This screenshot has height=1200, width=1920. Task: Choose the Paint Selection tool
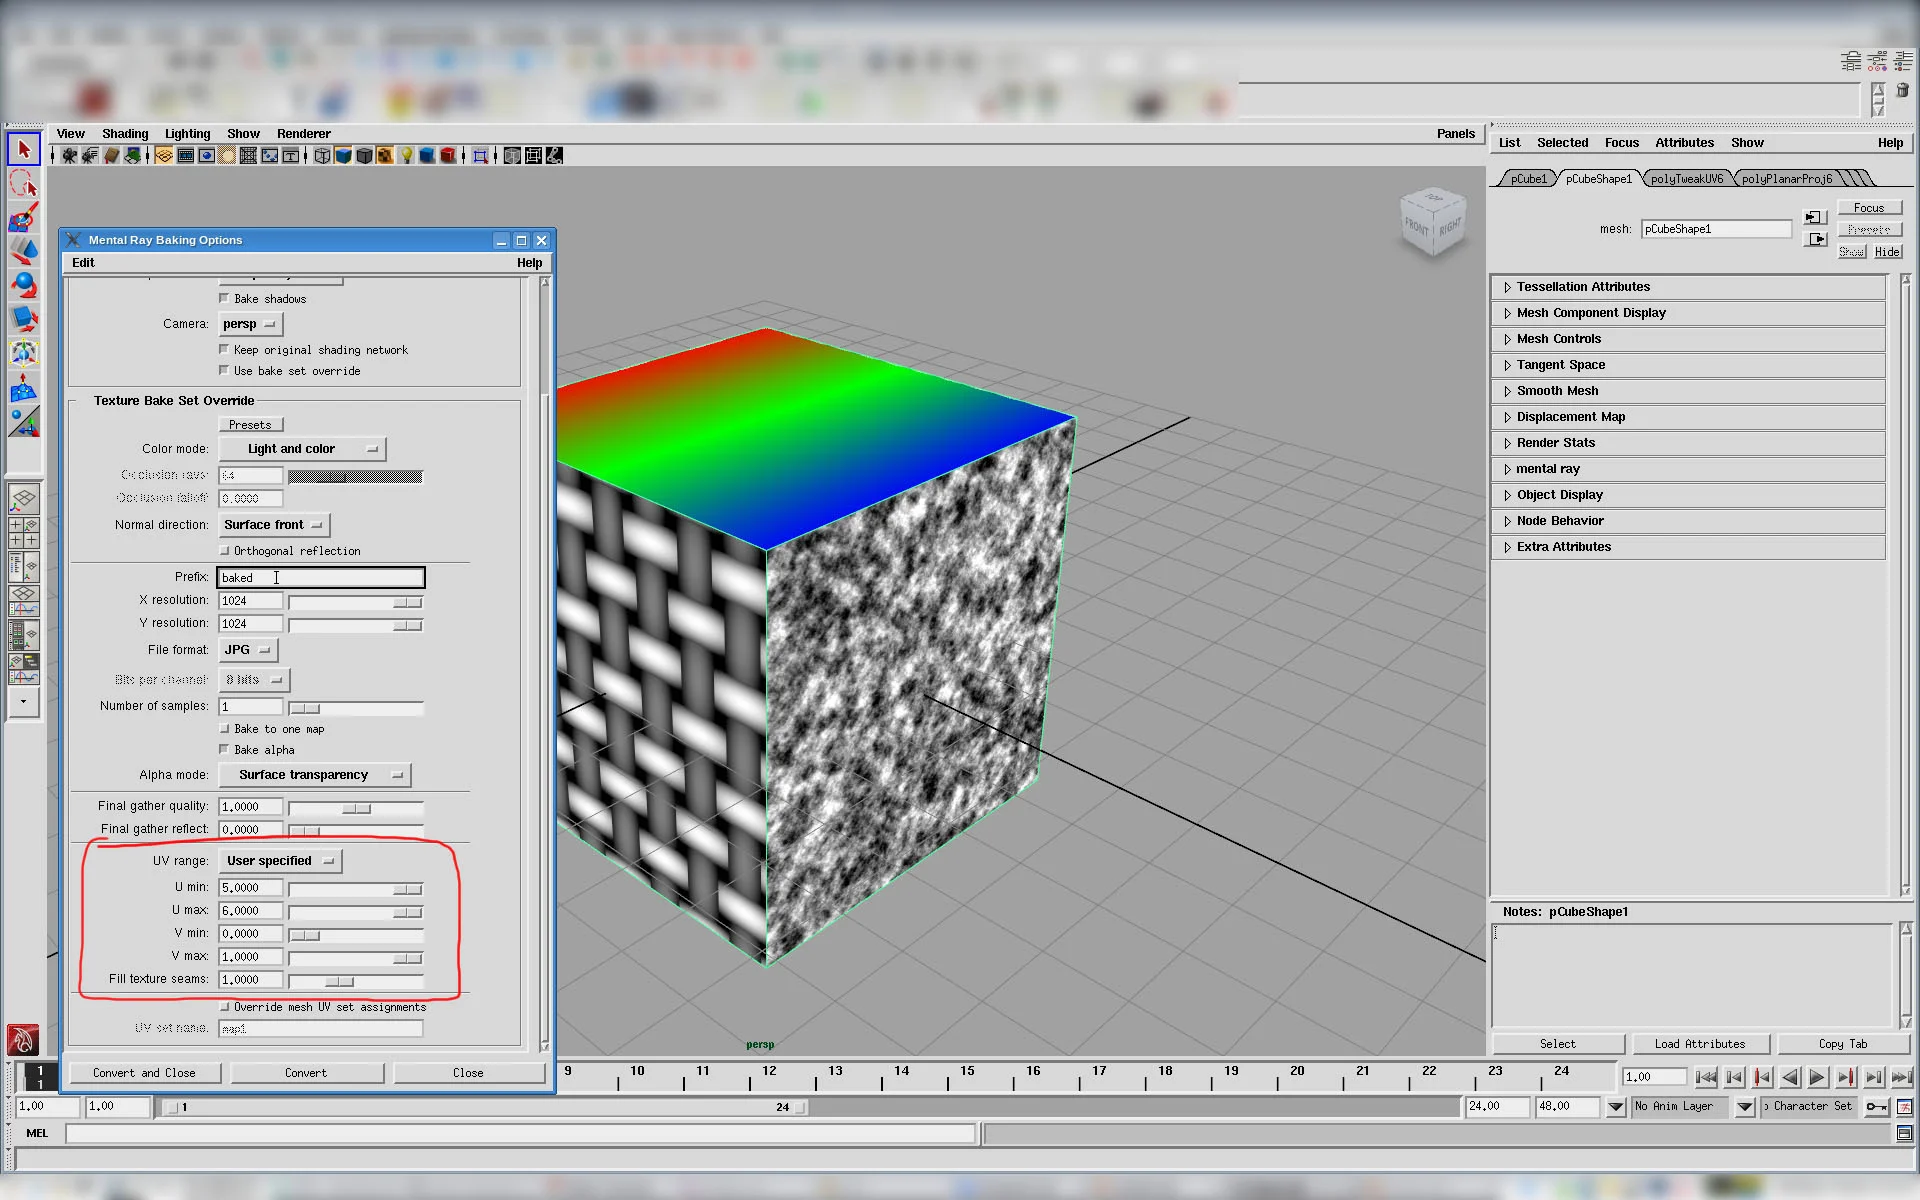pos(24,217)
